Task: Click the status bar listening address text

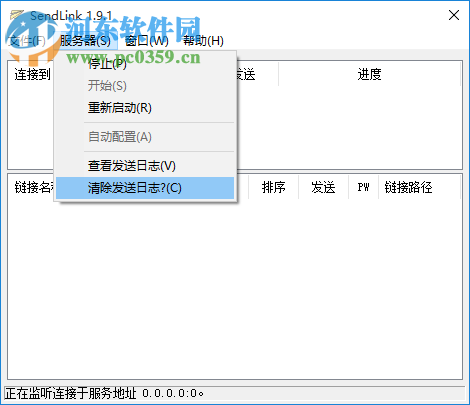Action: (104, 393)
